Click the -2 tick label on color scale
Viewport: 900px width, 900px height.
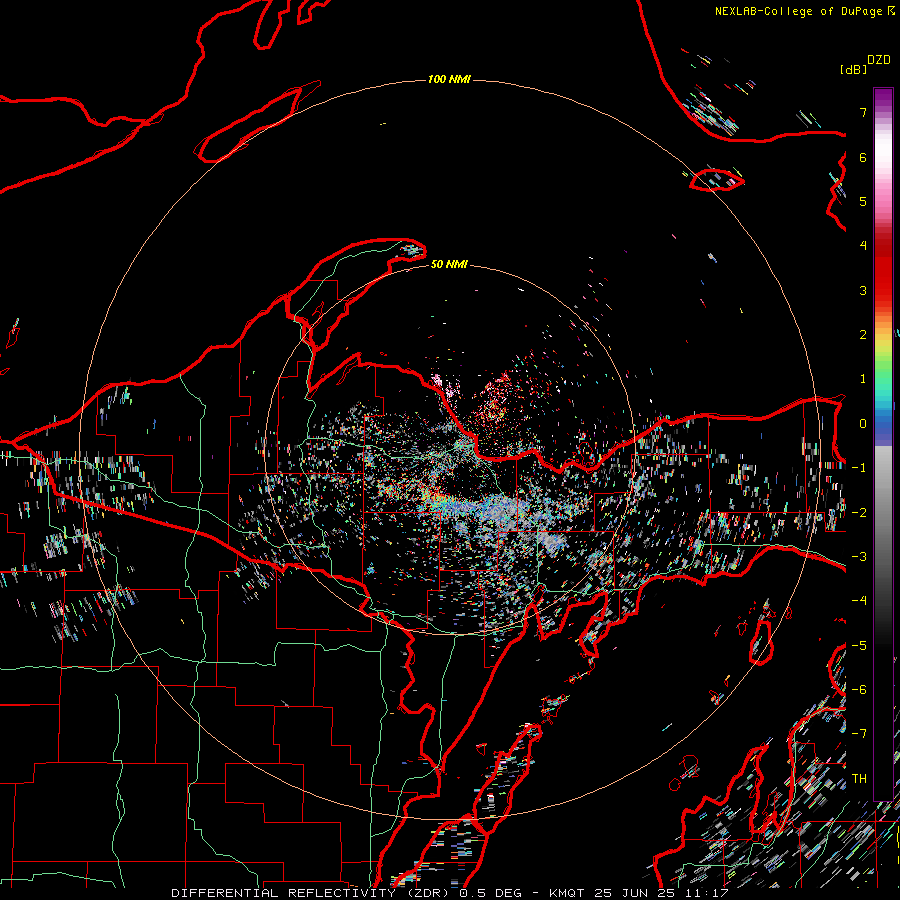pyautogui.click(x=859, y=513)
